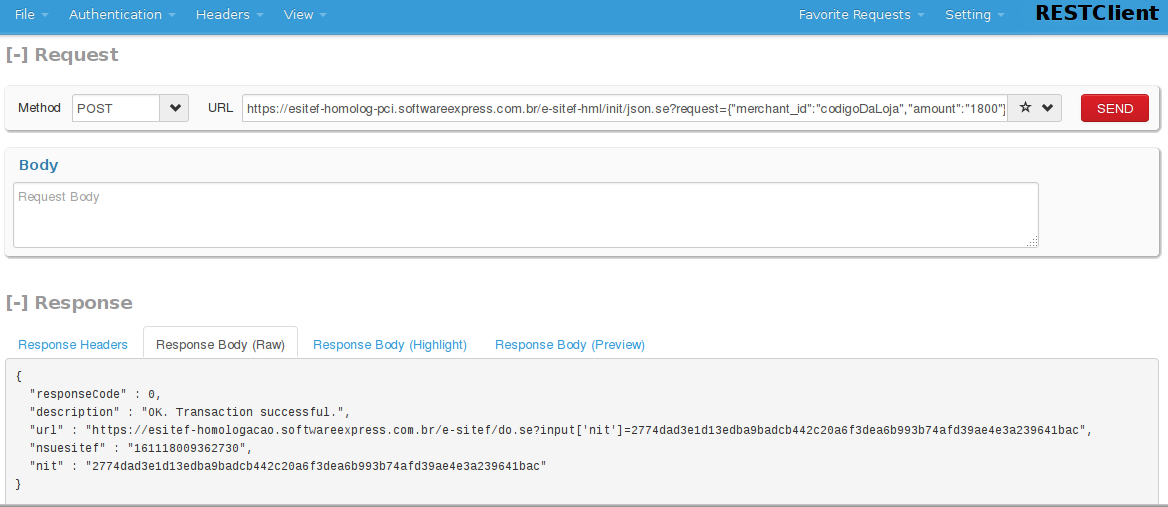
Task: Focus the Request Body text area
Action: click(x=525, y=214)
